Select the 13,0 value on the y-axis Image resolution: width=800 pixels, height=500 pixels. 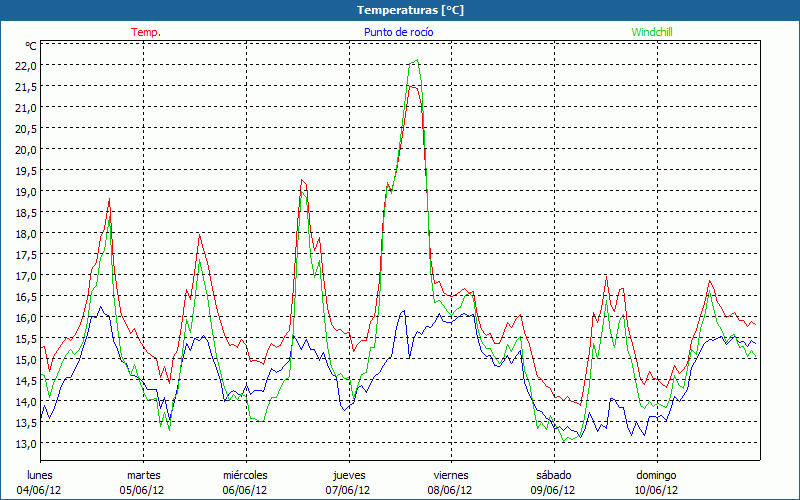[x=26, y=443]
